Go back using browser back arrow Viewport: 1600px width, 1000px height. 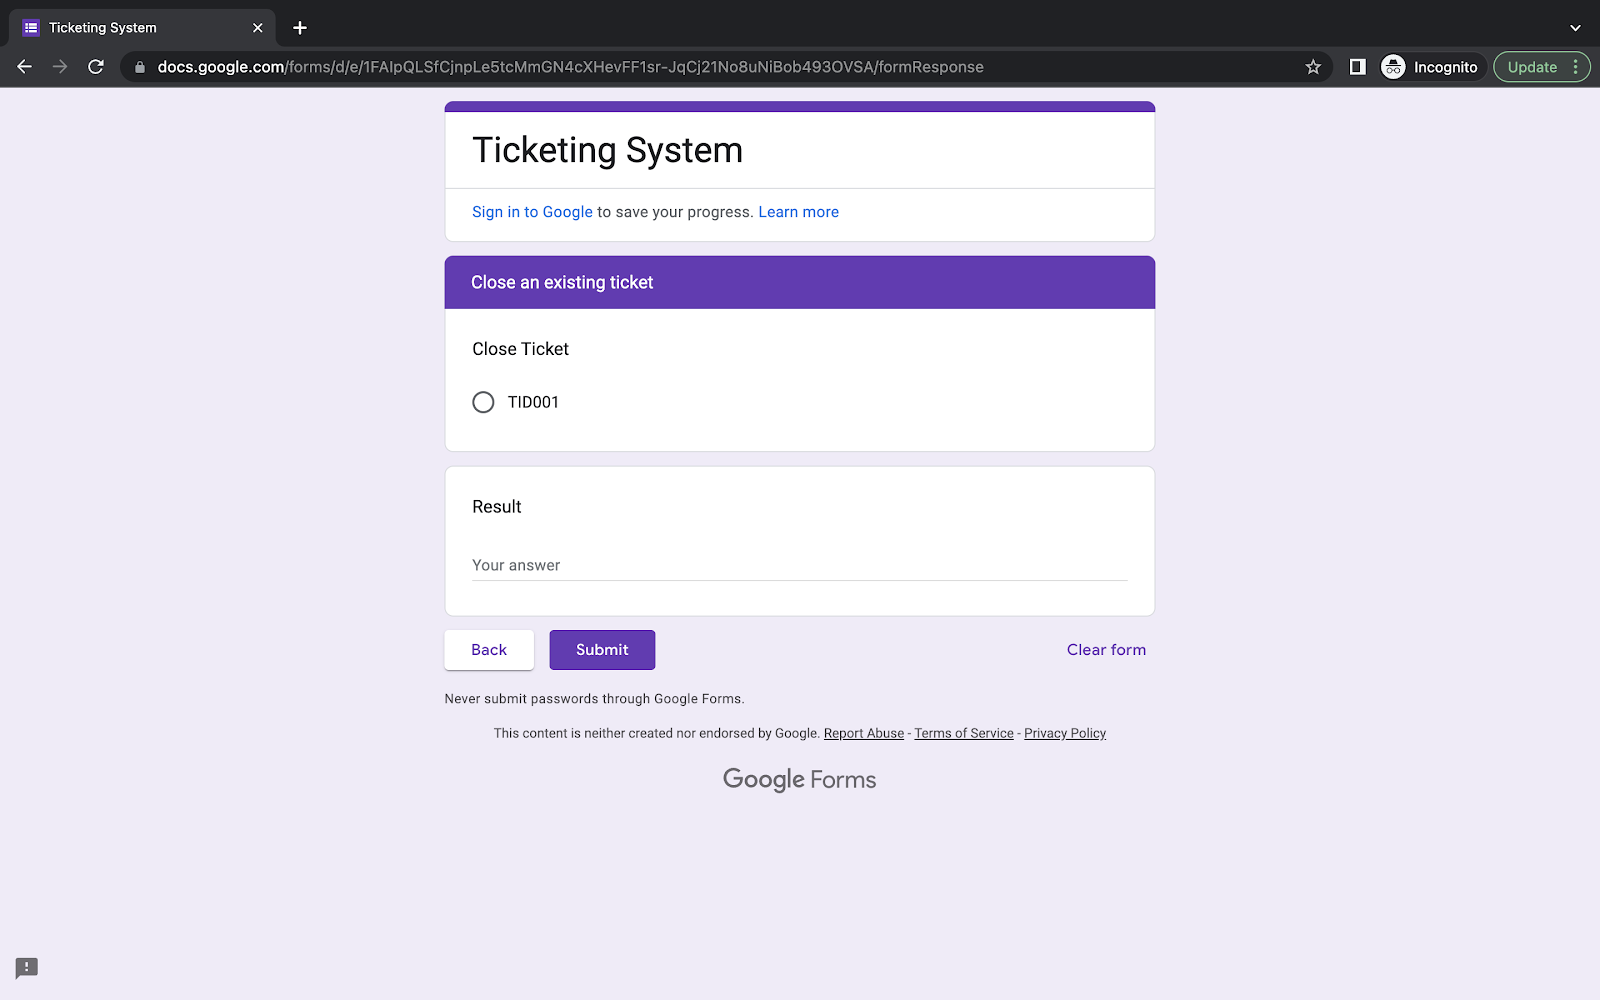25,67
